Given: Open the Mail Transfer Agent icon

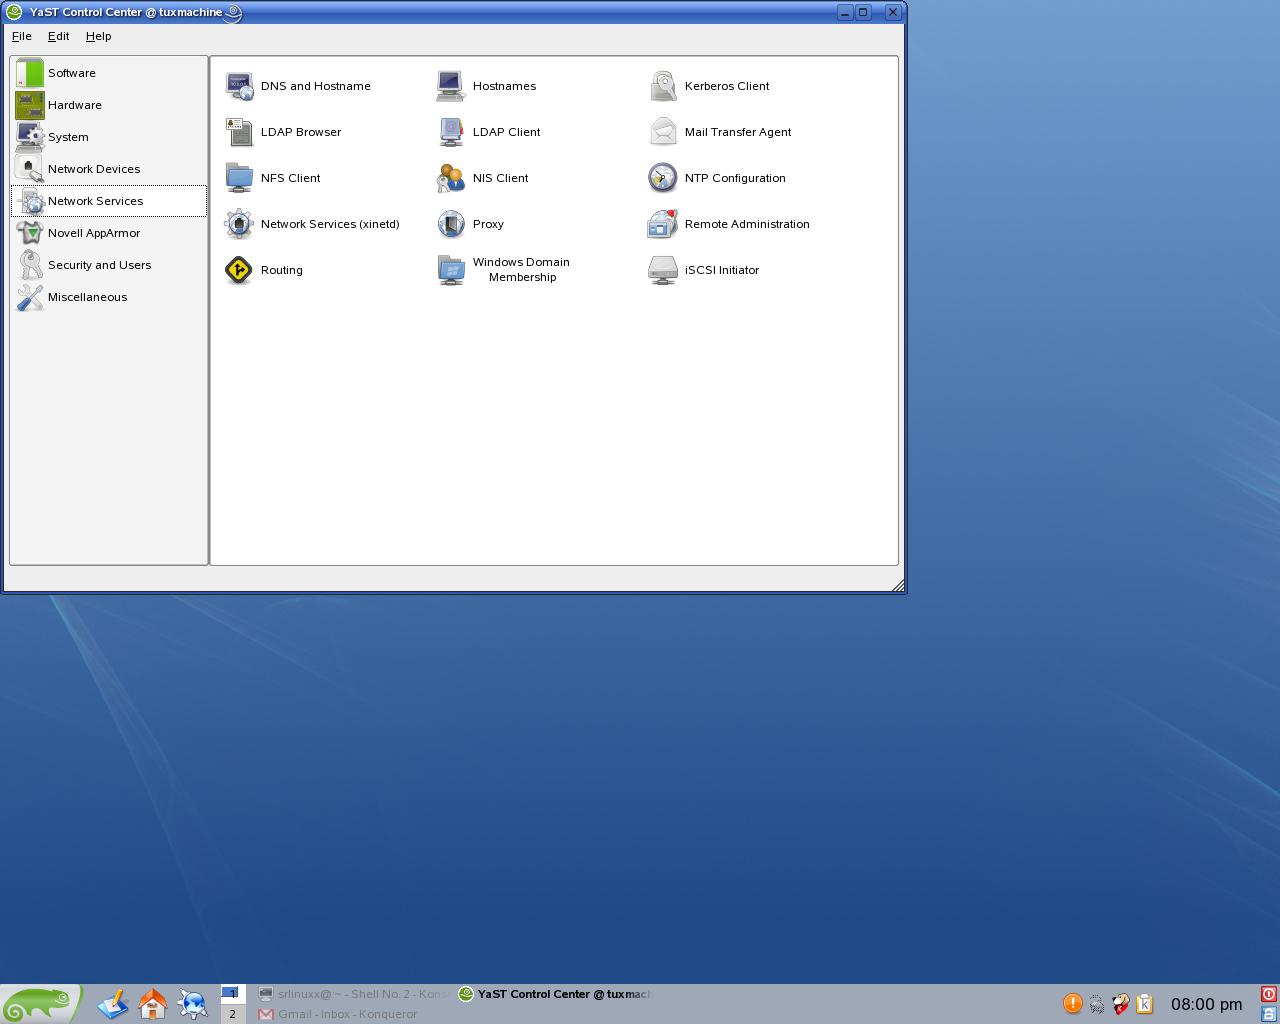Looking at the screenshot, I should 663,132.
